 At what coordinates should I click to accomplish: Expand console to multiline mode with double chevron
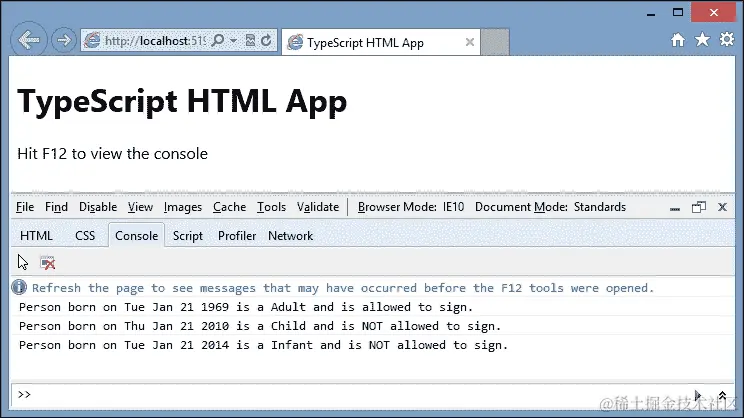[722, 395]
